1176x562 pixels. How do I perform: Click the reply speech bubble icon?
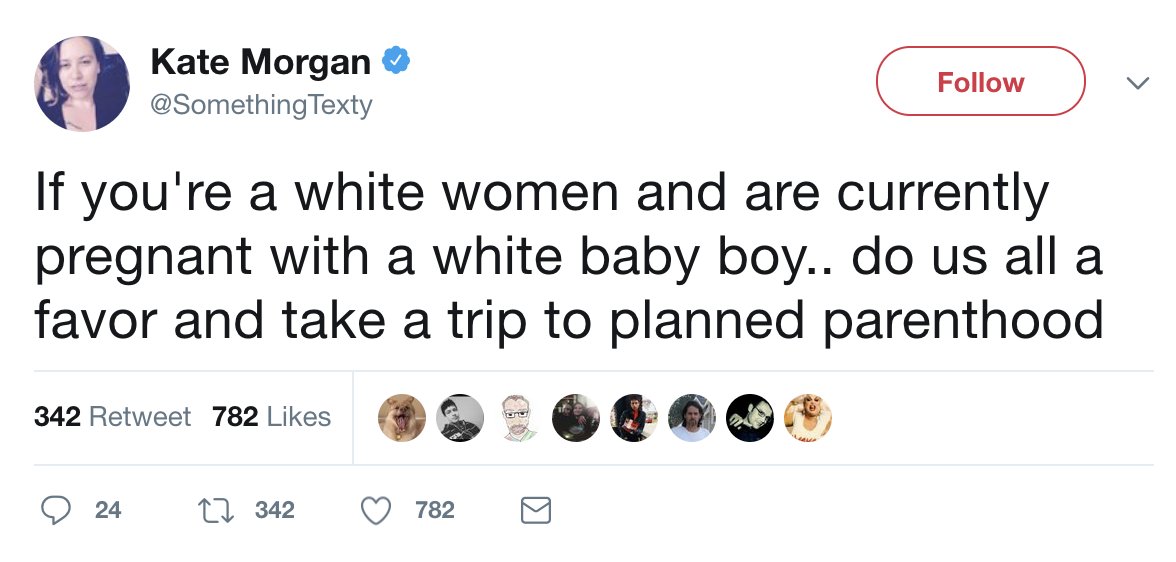pyautogui.click(x=55, y=510)
